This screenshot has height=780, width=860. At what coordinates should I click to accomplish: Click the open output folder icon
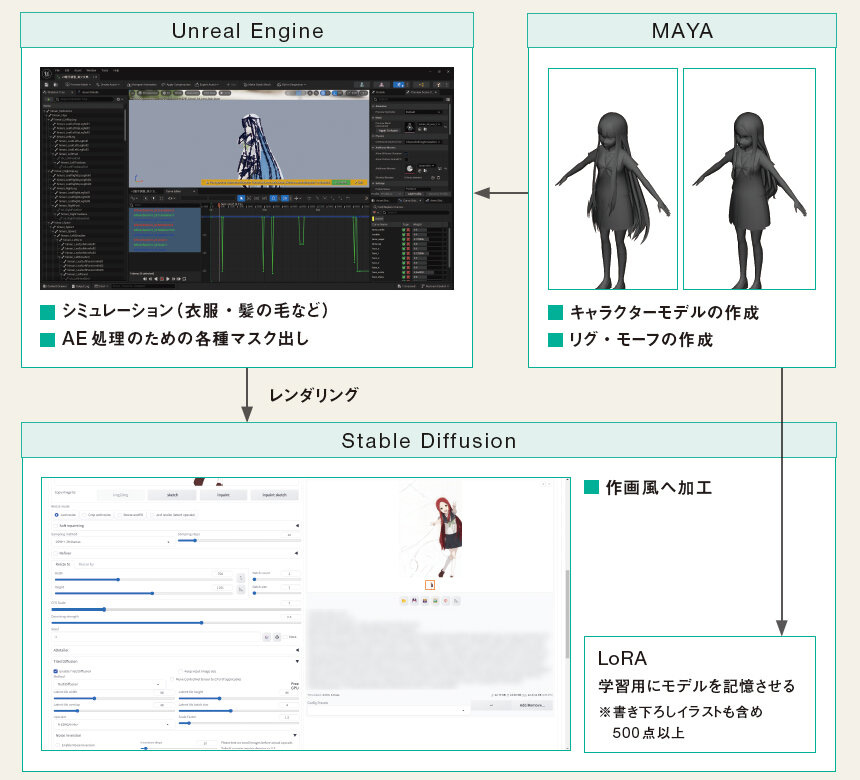(404, 601)
